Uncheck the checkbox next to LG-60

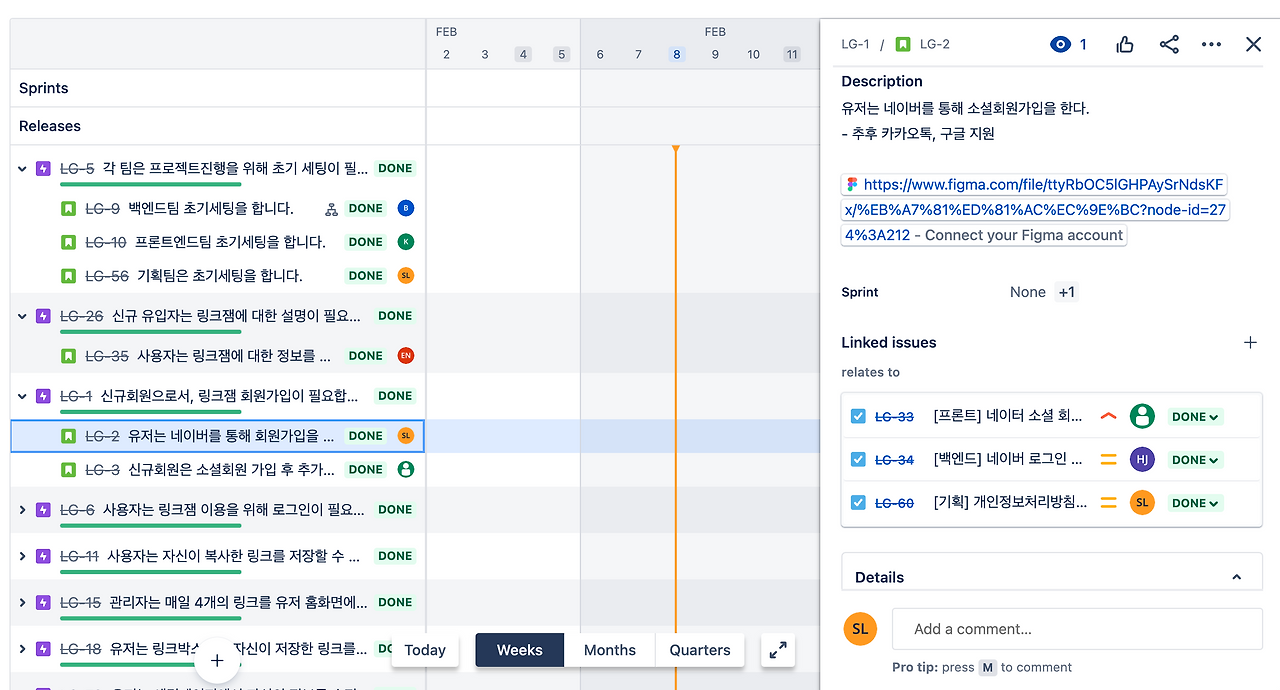click(857, 502)
